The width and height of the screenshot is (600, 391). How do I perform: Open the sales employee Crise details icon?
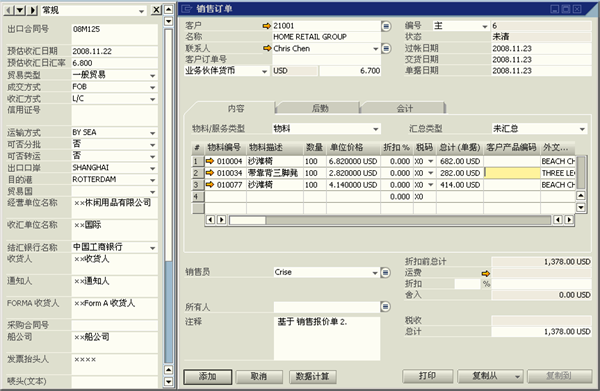[386, 272]
